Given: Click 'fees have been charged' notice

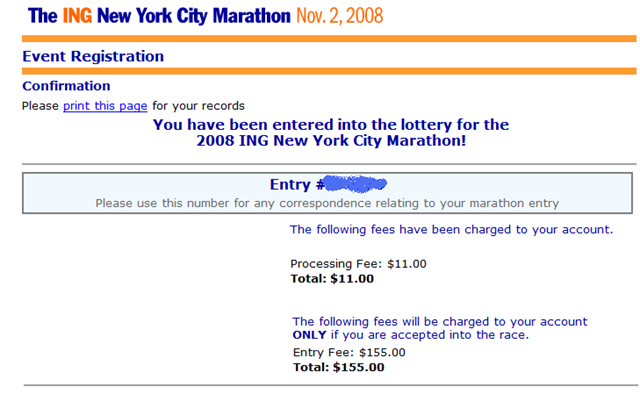Looking at the screenshot, I should coord(451,229).
